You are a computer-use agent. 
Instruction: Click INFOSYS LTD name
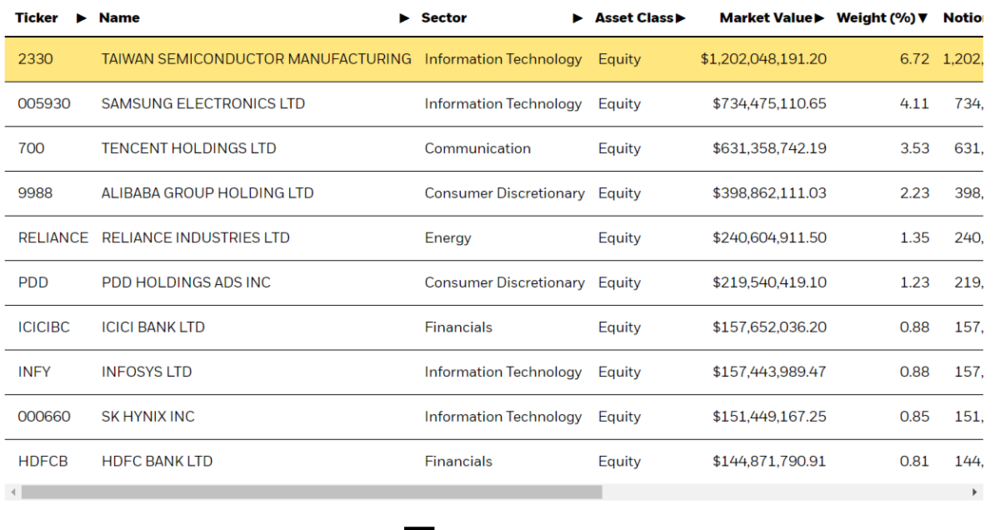tap(147, 371)
